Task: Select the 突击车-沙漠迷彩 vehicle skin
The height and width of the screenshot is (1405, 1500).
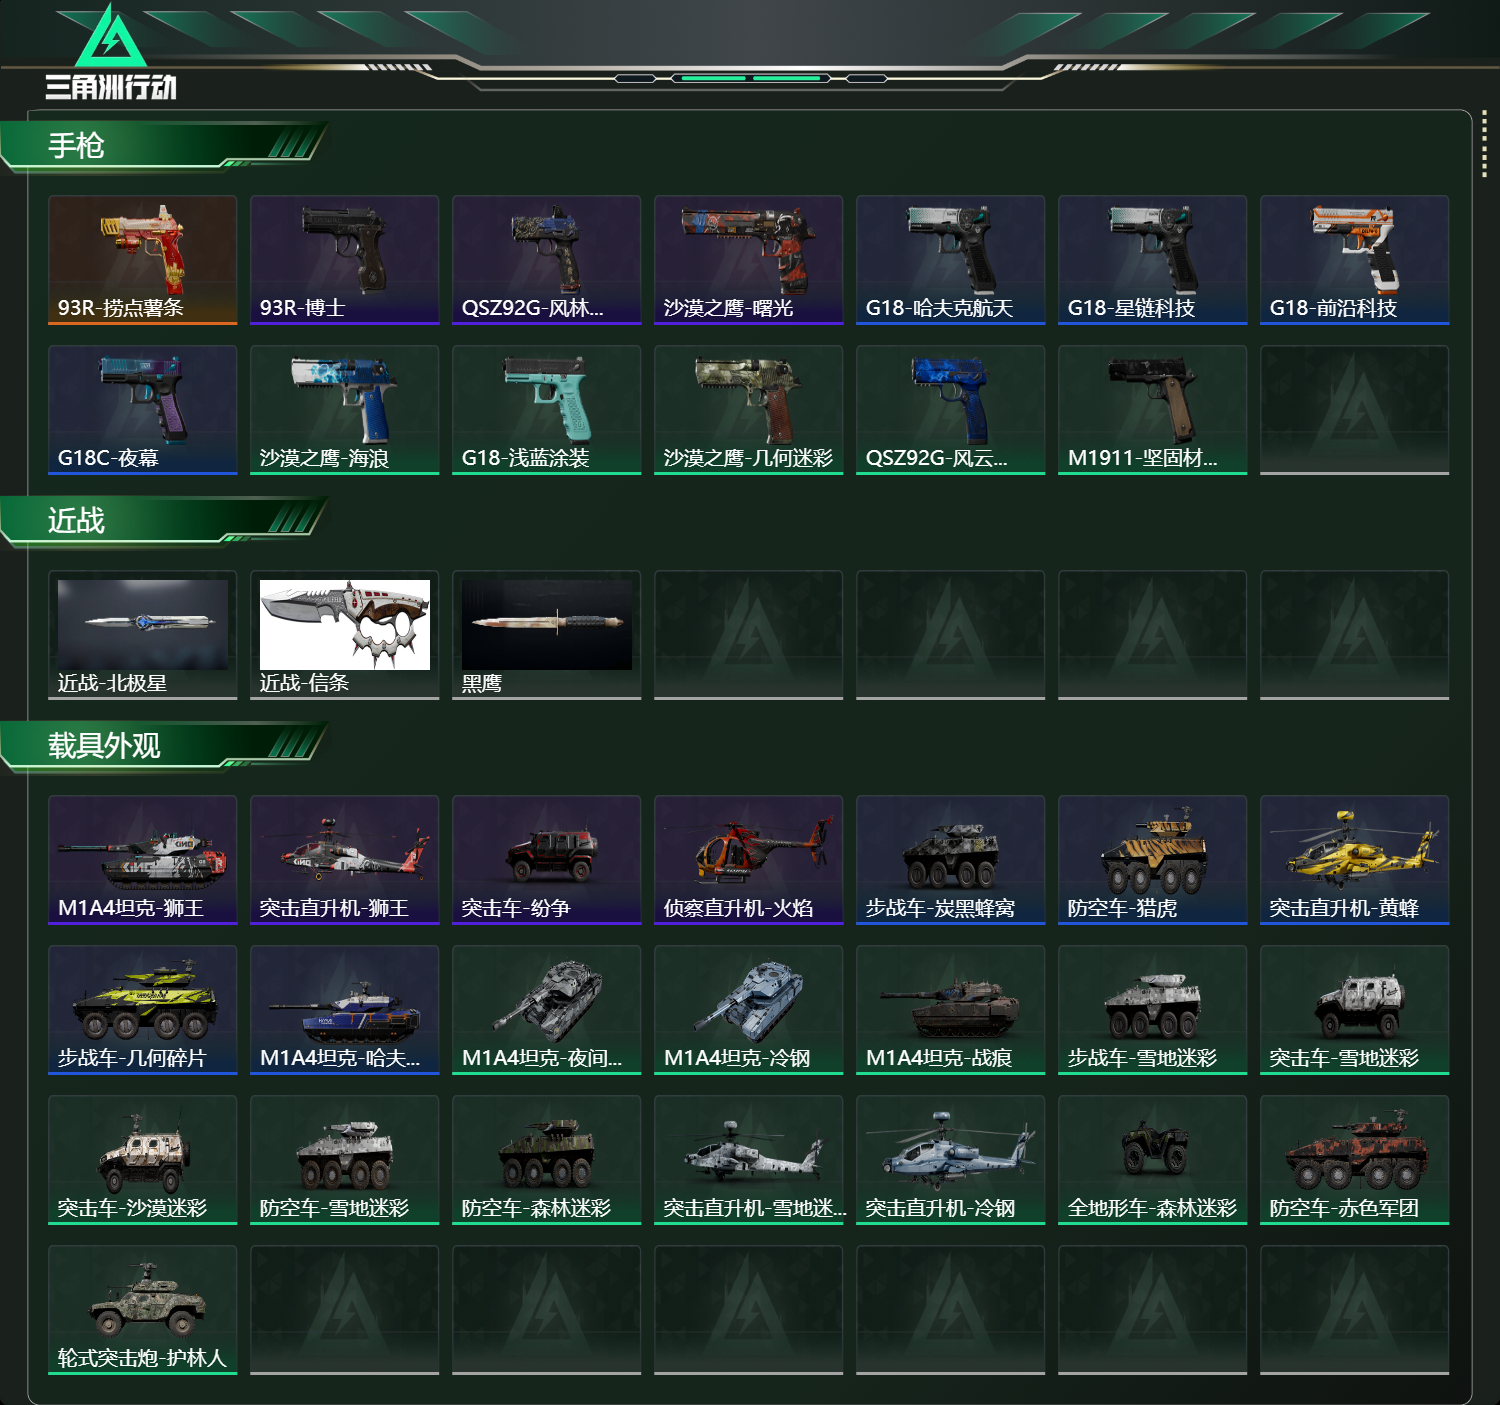Action: point(143,1160)
